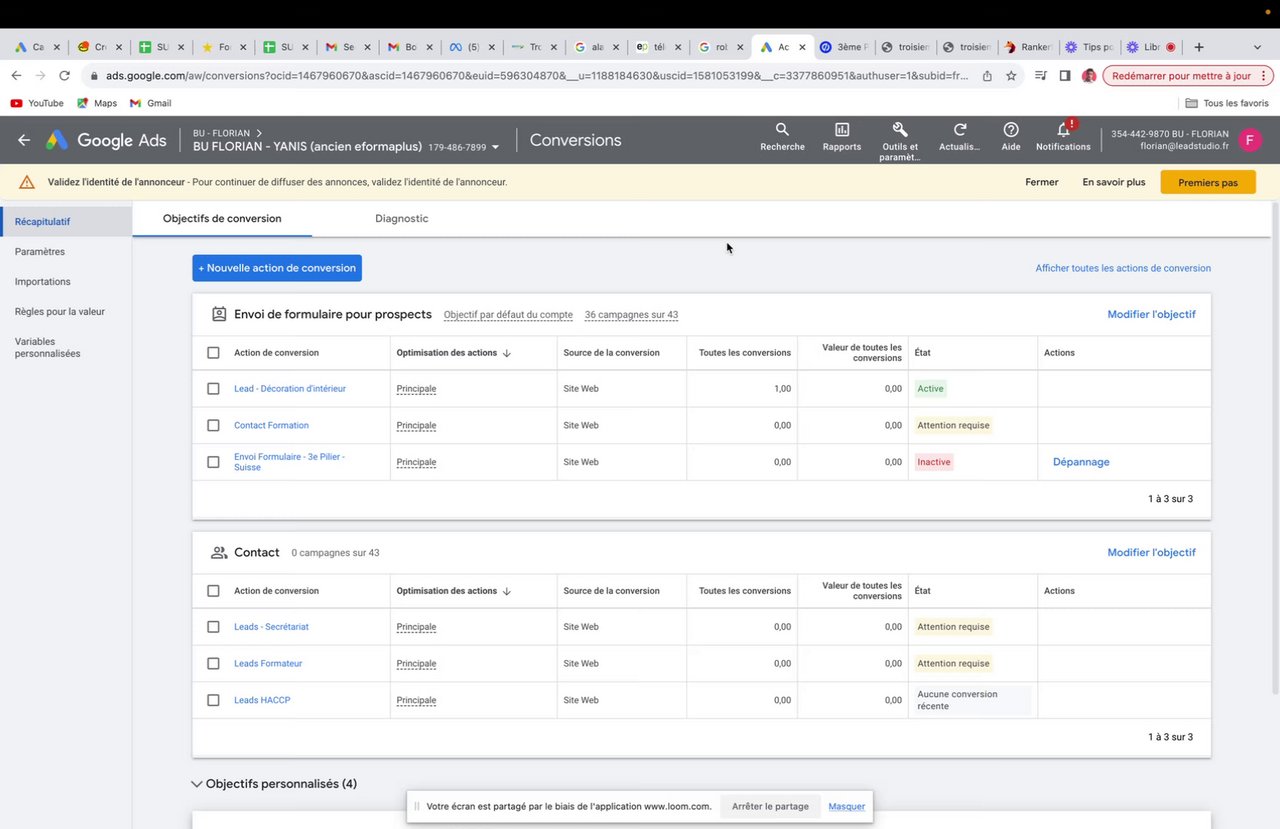Open the Maps bookmark

(97, 103)
